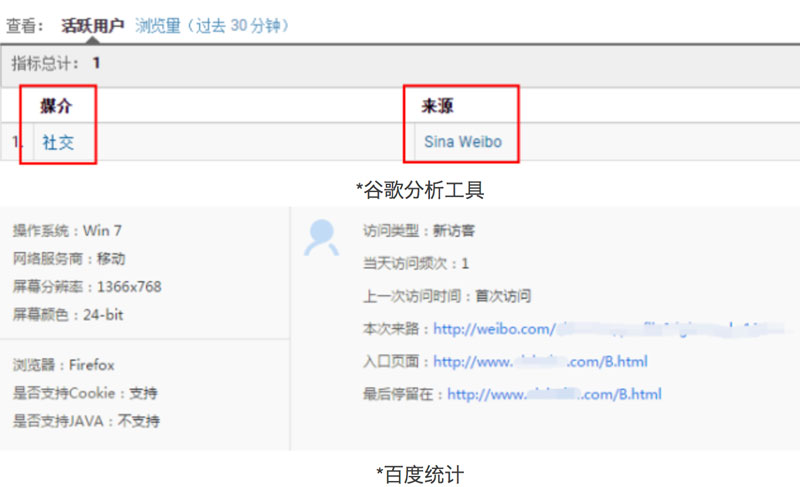Open the Sina Weibo source link
The image size is (800, 487).
[x=462, y=142]
